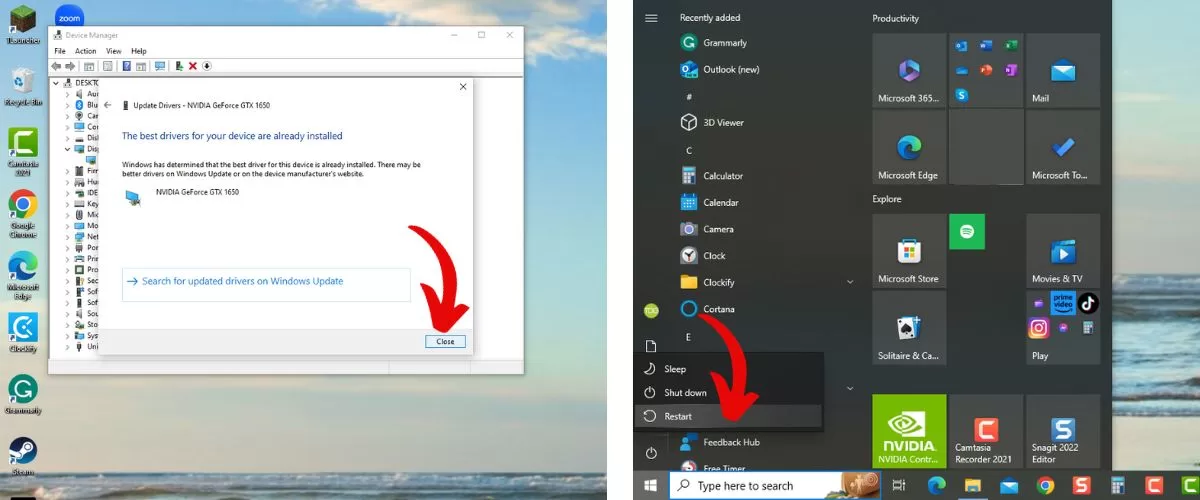Image resolution: width=1200 pixels, height=500 pixels.
Task: Open the NVIDIA Control Panel tile
Action: tap(909, 431)
